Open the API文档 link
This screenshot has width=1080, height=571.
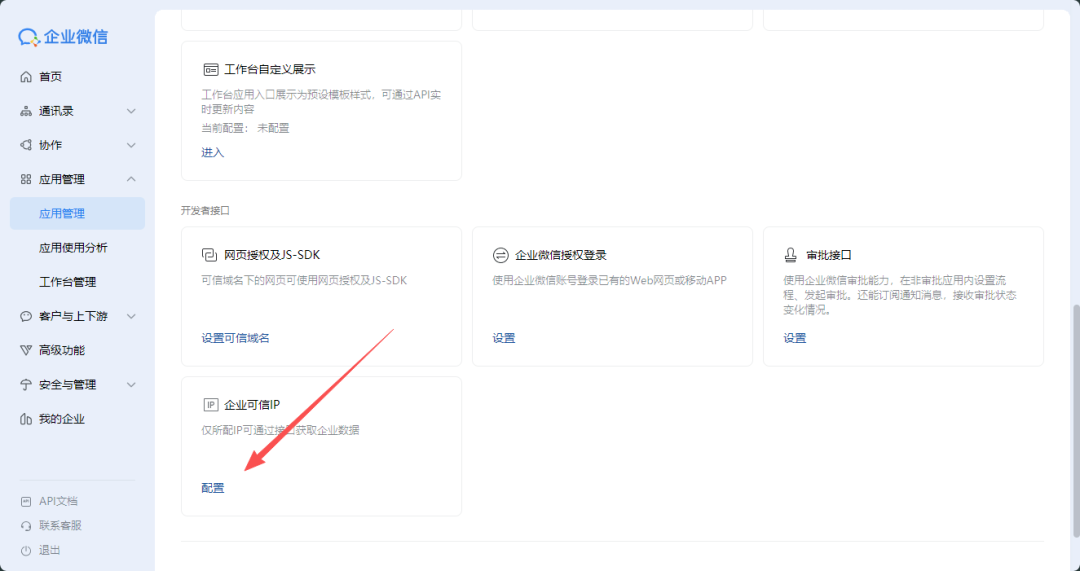click(x=58, y=501)
